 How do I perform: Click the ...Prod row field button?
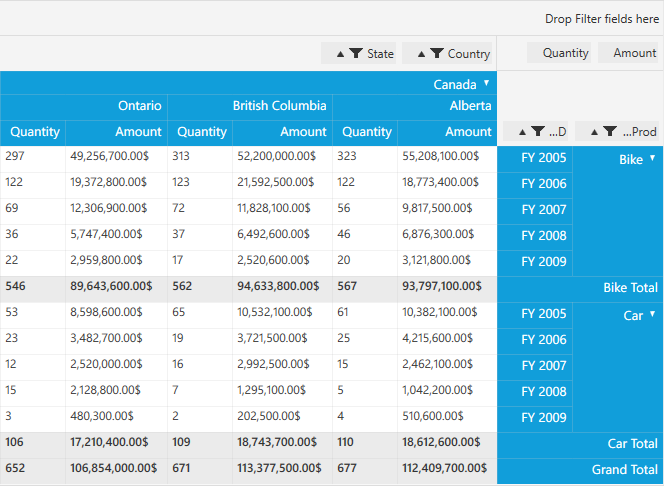(x=617, y=131)
